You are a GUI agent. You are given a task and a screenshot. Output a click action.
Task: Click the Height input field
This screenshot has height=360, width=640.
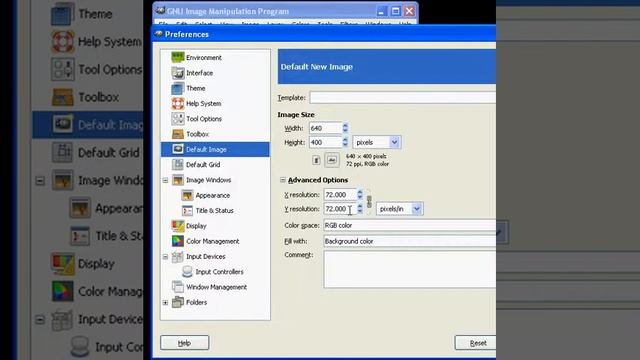pos(325,142)
